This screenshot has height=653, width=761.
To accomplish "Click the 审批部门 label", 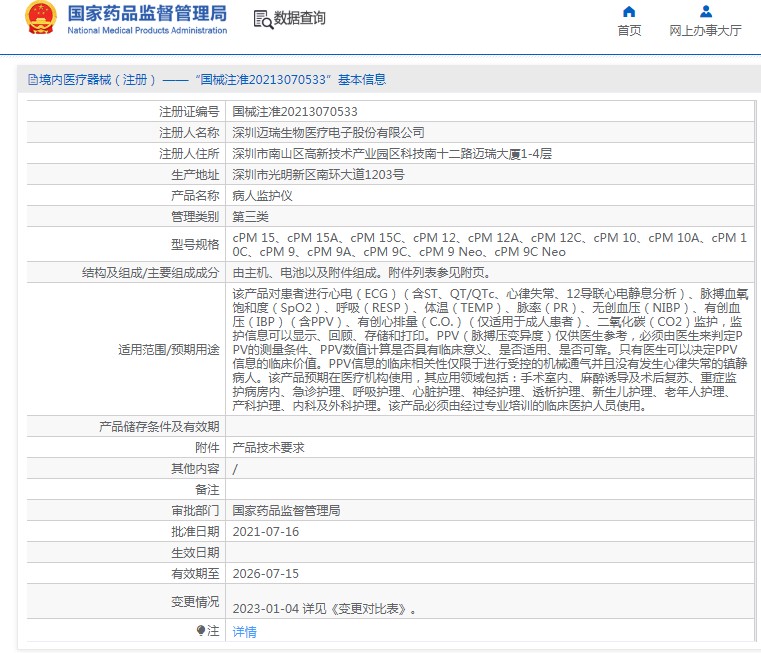I will pyautogui.click(x=195, y=511).
